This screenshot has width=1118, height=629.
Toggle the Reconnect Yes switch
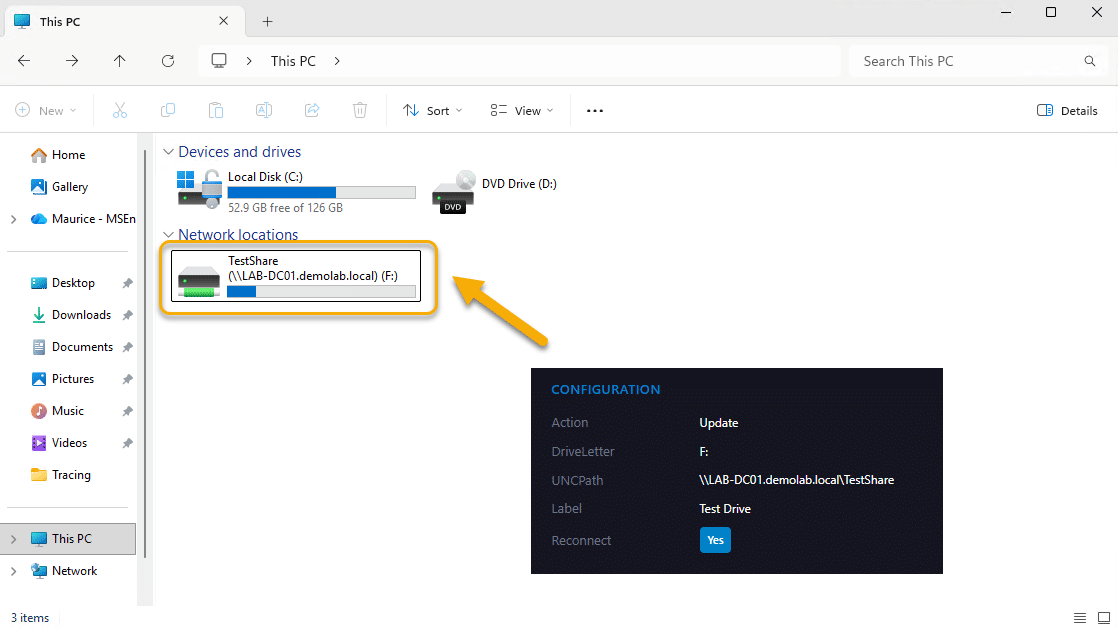715,540
